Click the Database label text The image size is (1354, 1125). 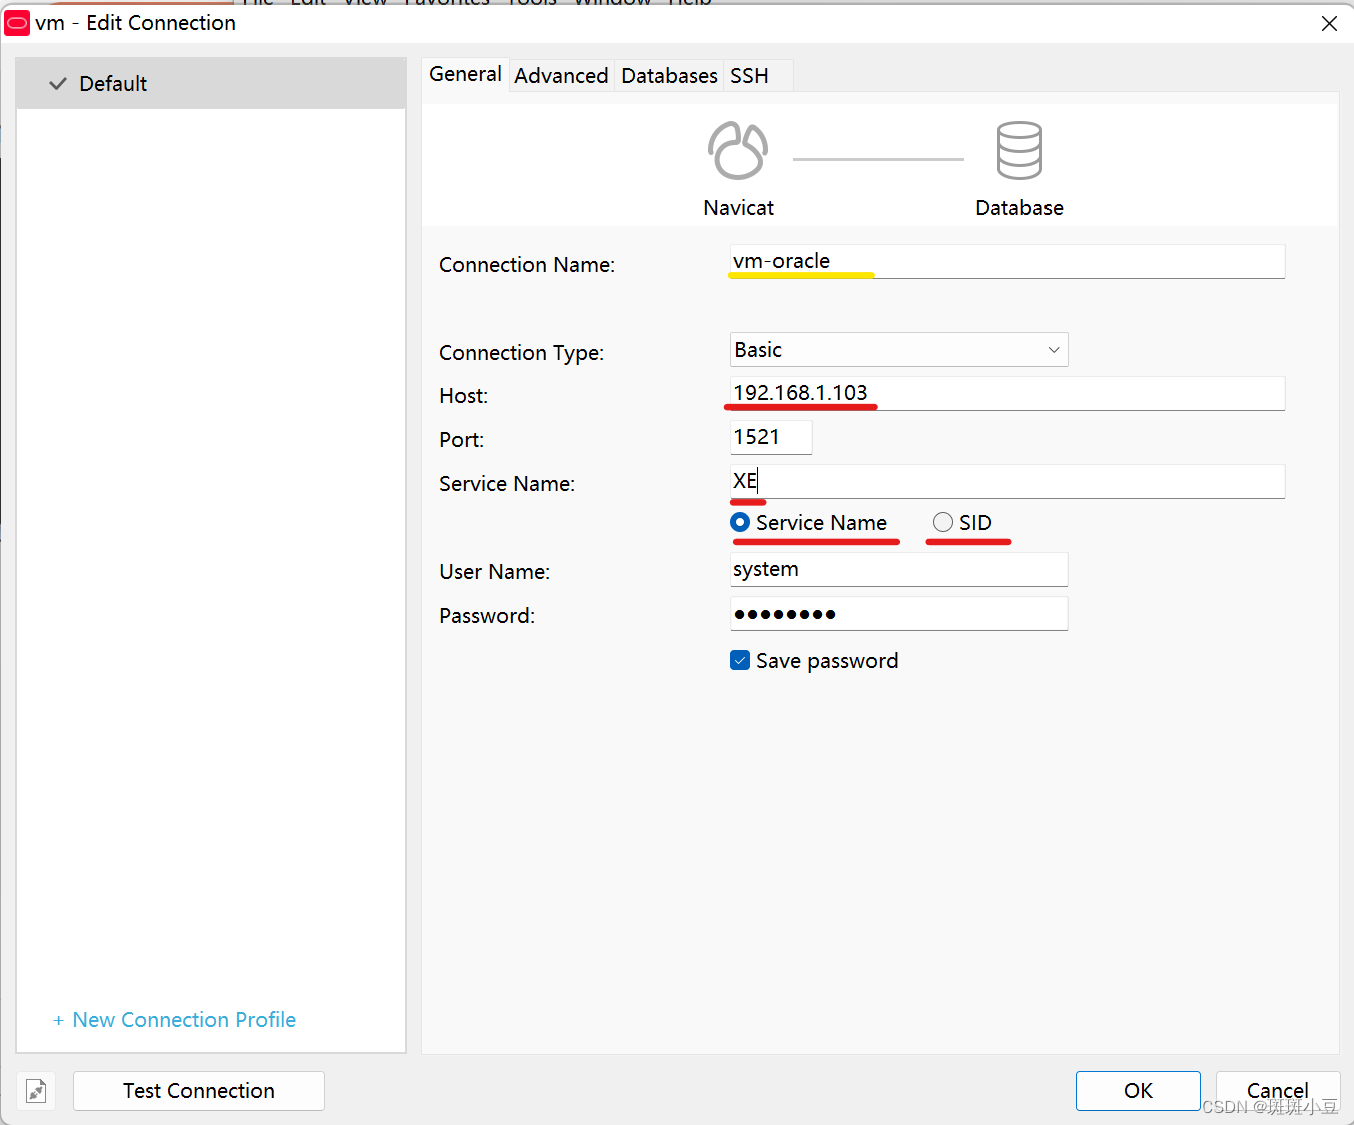(1019, 208)
